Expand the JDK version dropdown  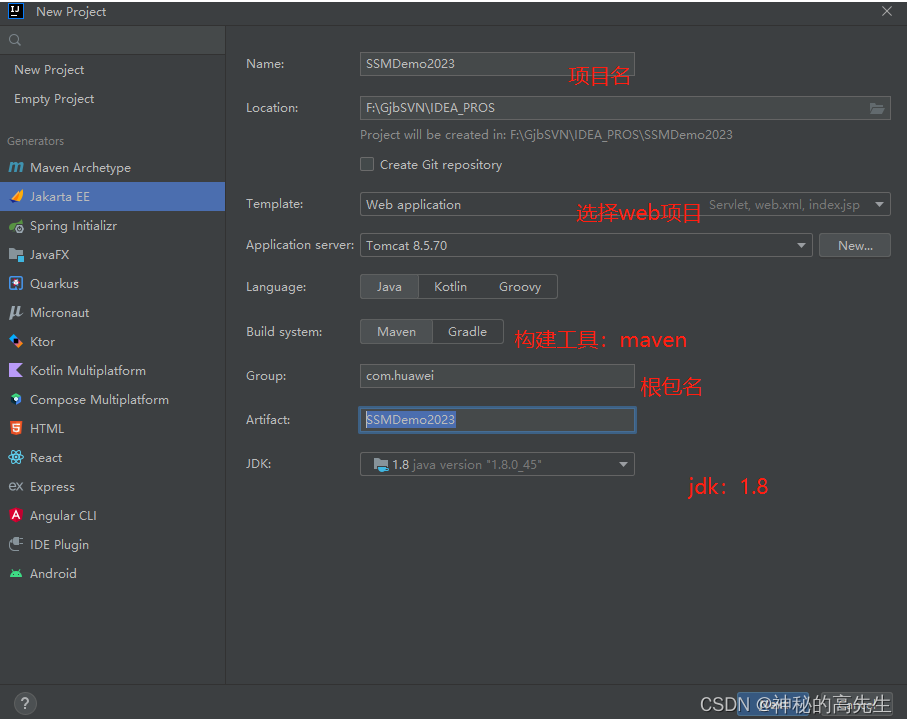[623, 465]
